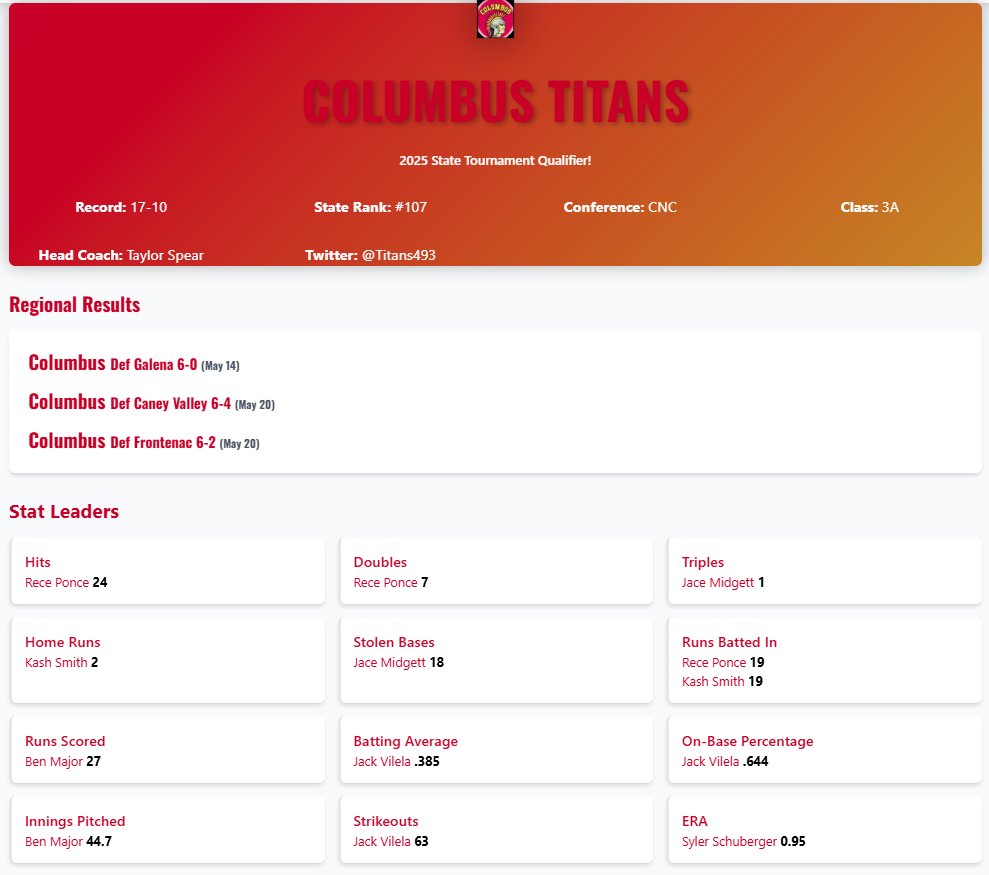Click the Stolen Bases card title

click(x=394, y=642)
